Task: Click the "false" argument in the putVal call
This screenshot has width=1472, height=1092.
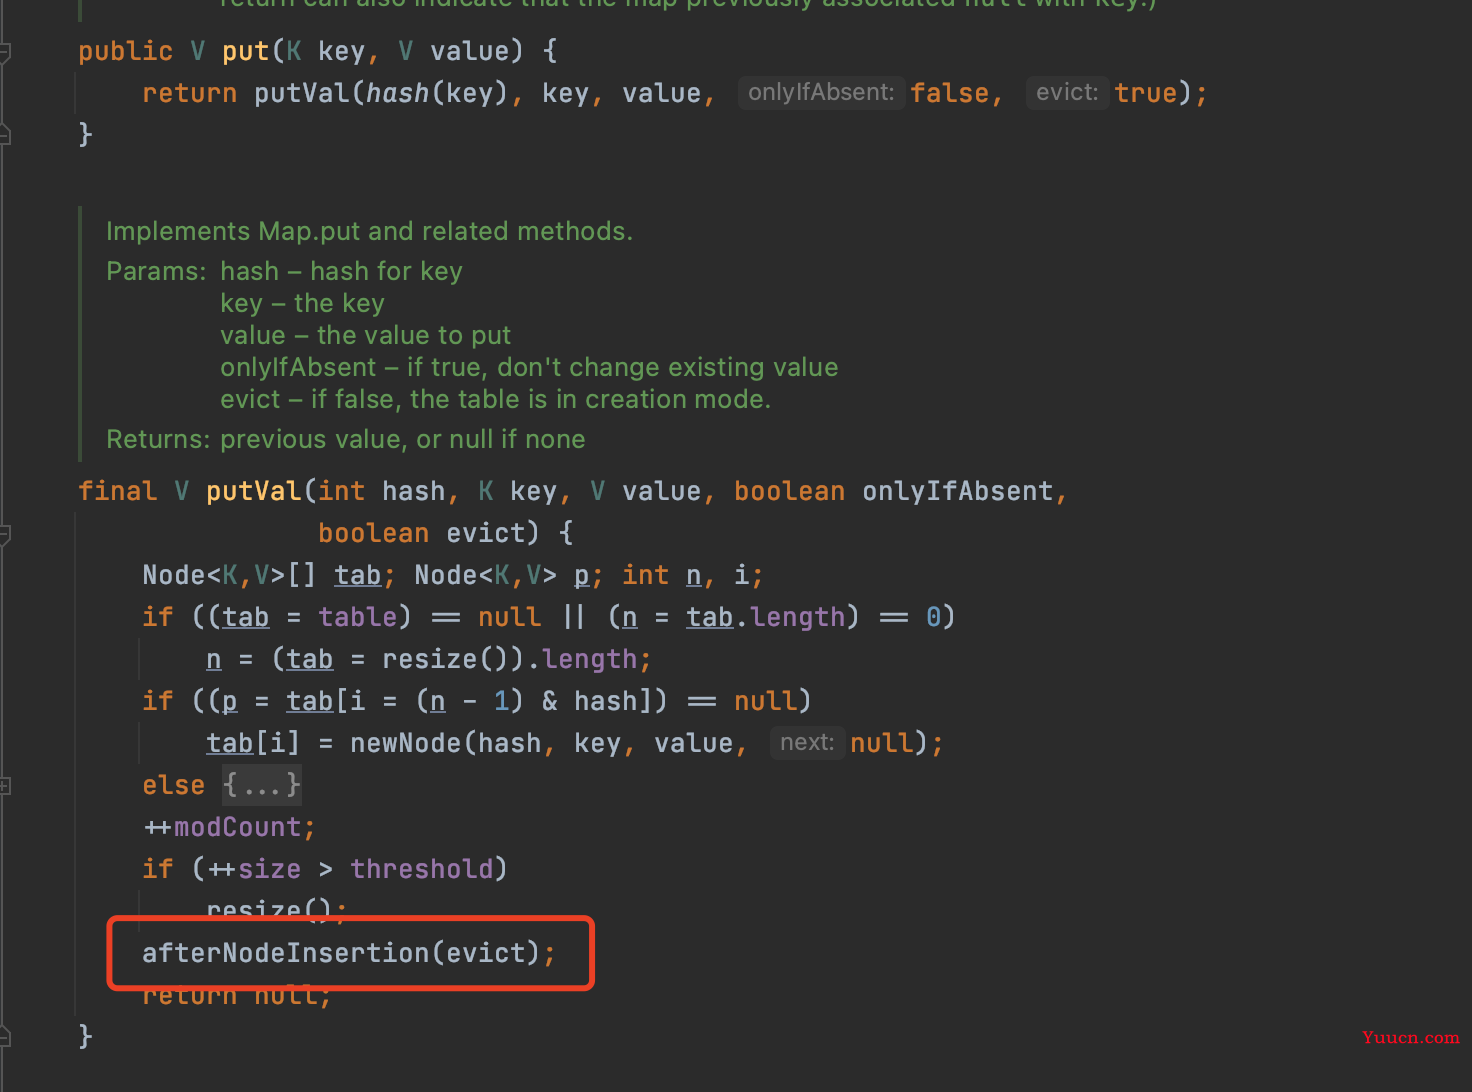Action: pos(949,93)
